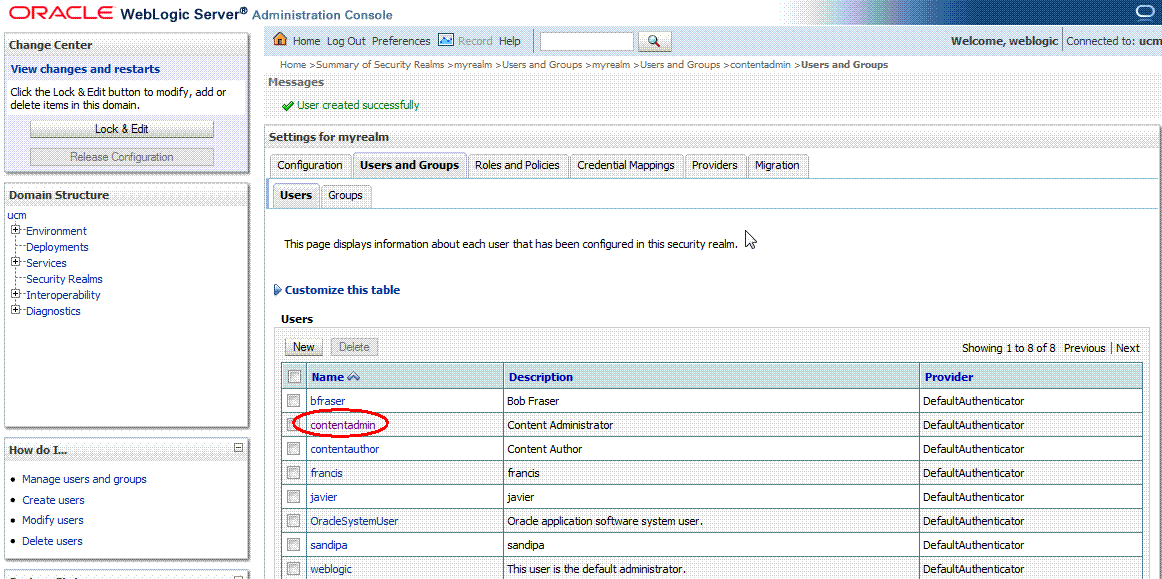
Task: Check the box for francis user
Action: (294, 473)
